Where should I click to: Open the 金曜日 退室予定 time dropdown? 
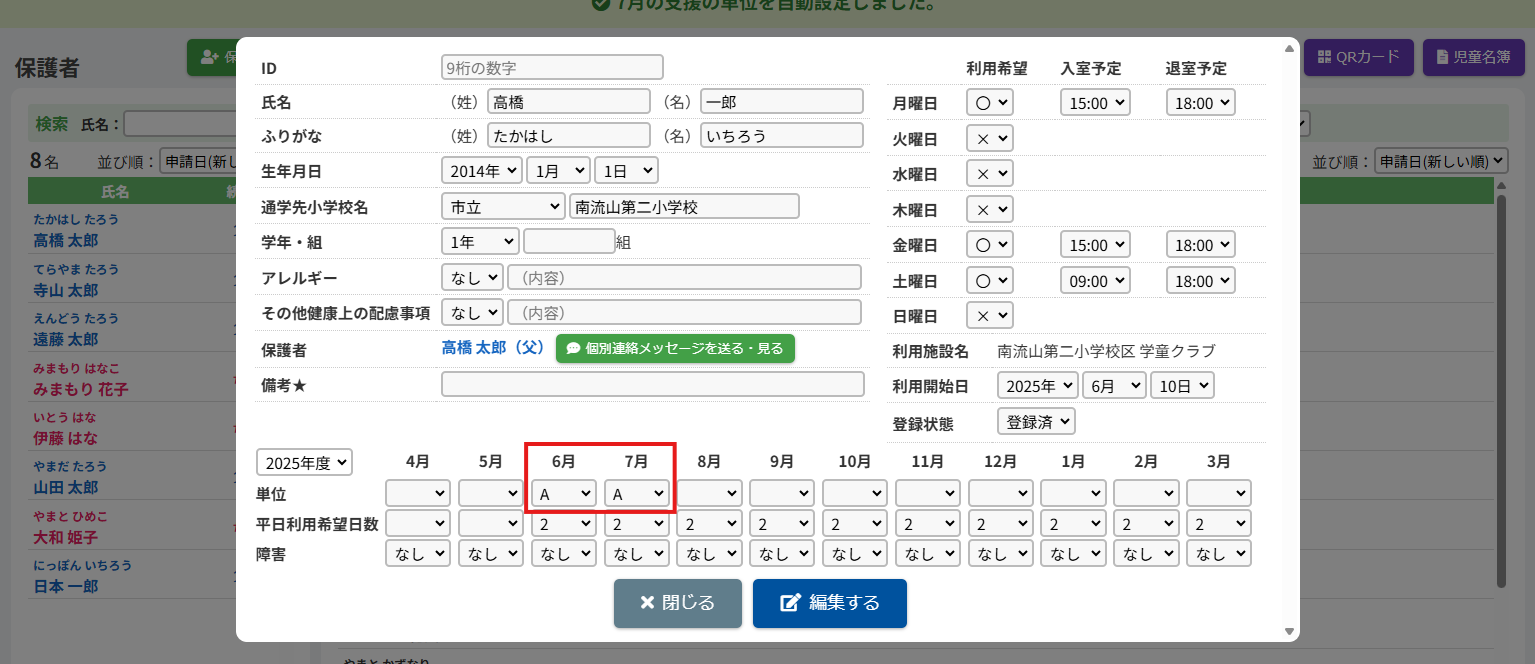[1200, 245]
